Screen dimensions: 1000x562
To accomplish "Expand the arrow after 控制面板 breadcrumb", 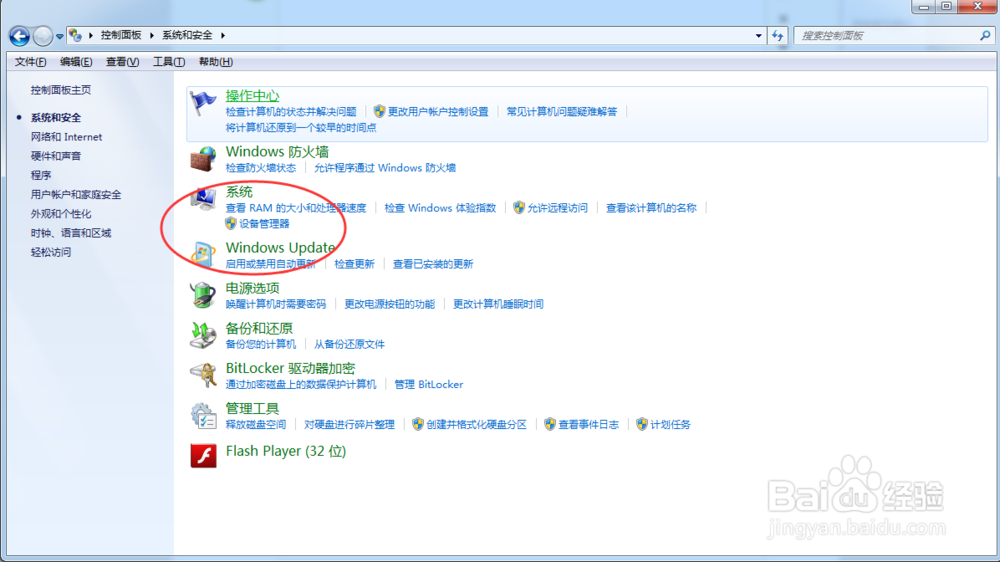I will click(x=152, y=35).
